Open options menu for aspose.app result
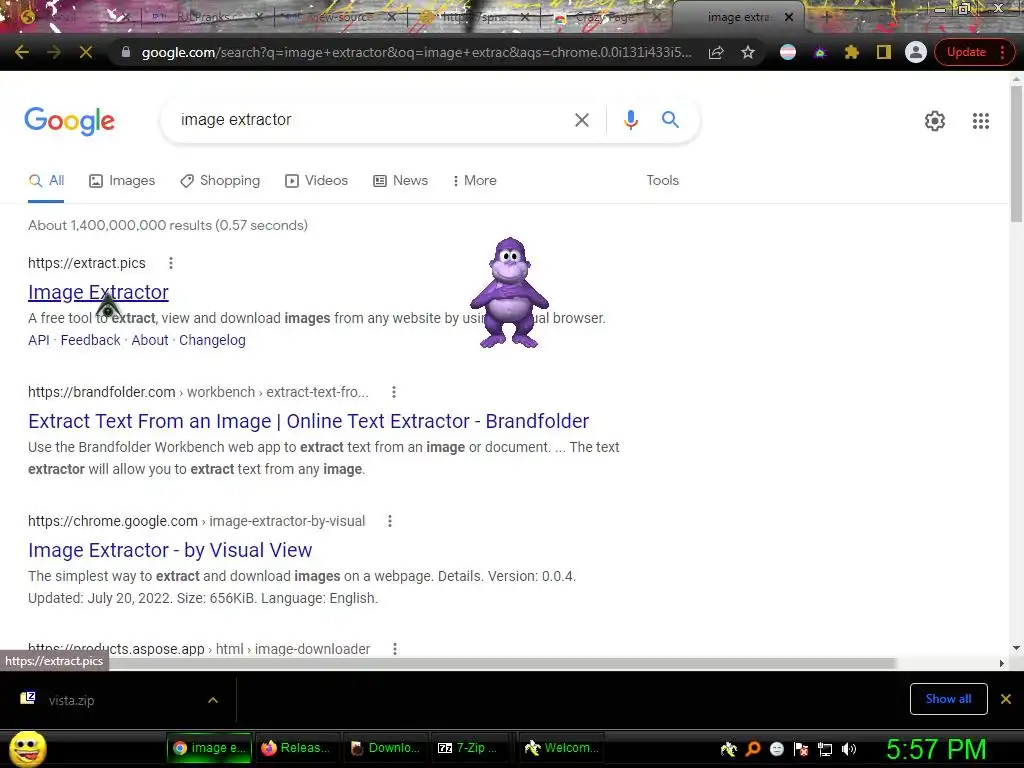 pos(394,649)
